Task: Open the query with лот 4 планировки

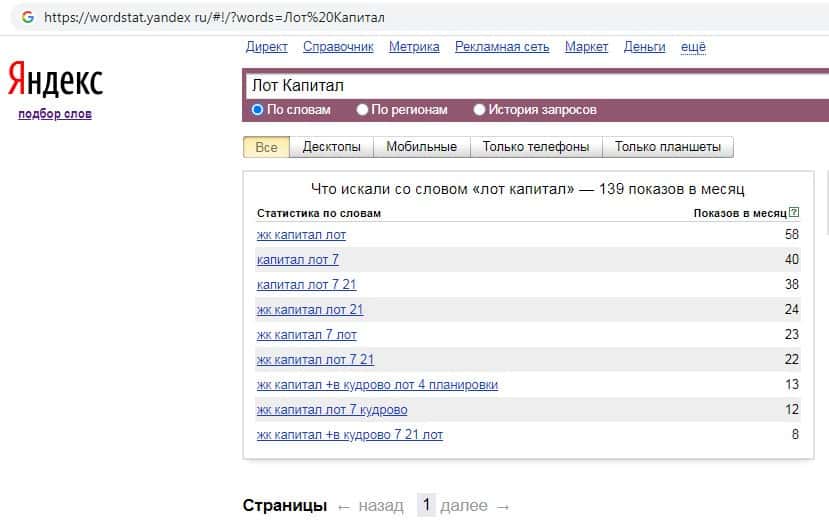Action: tap(377, 385)
